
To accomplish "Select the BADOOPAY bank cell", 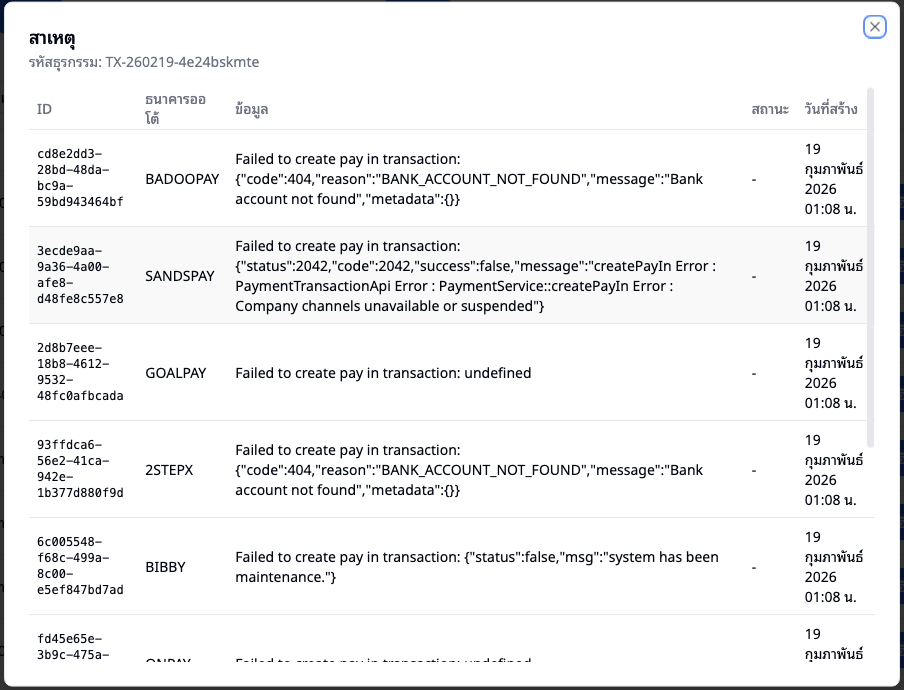I will (x=182, y=179).
